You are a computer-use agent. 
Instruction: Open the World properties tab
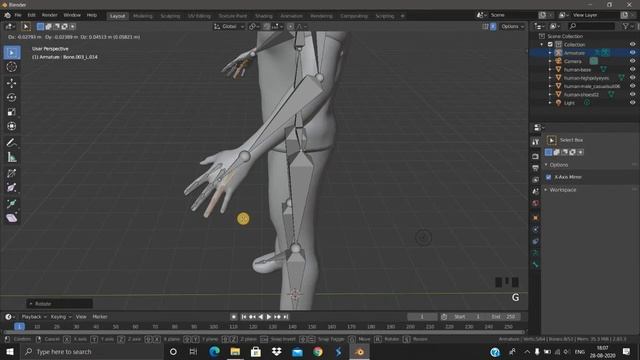point(536,203)
